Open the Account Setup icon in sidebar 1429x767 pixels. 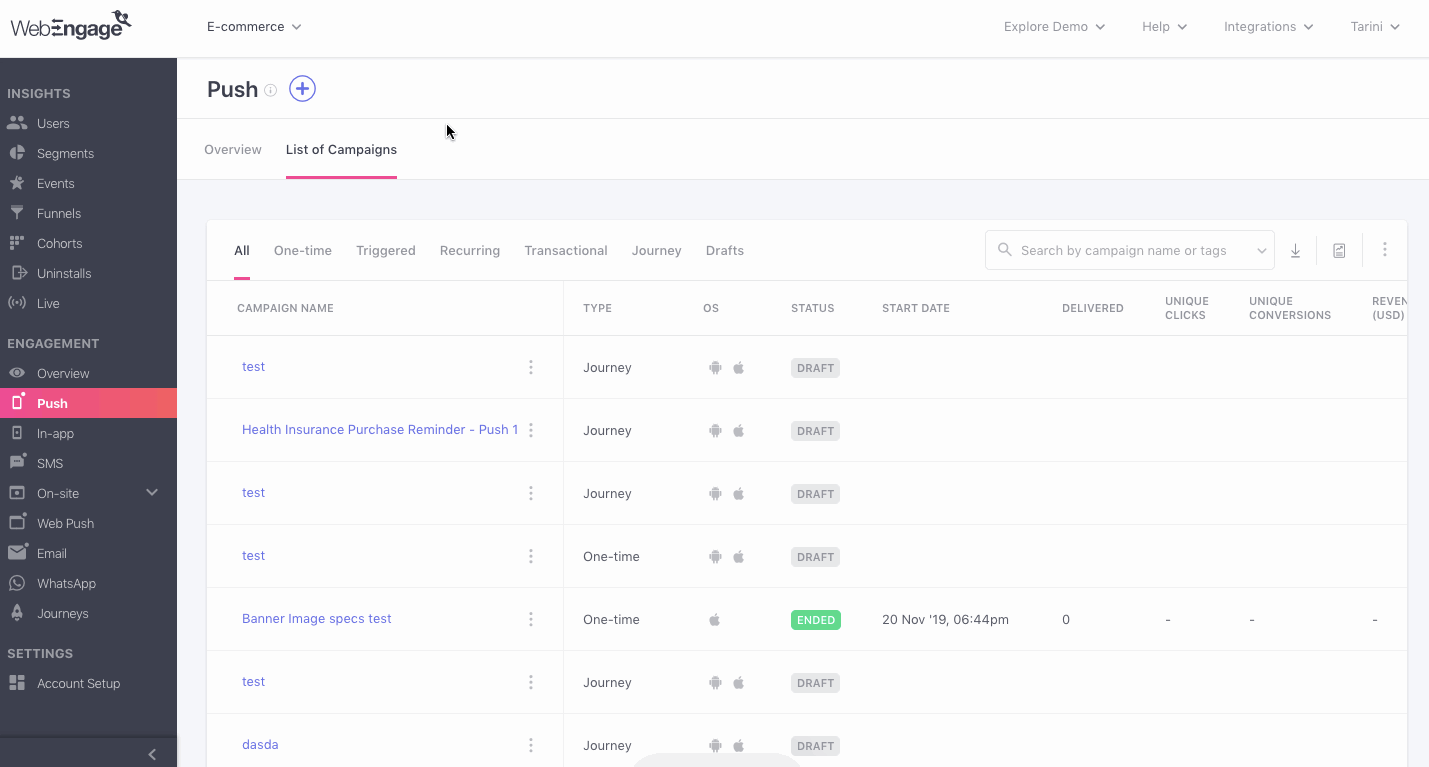click(x=17, y=683)
